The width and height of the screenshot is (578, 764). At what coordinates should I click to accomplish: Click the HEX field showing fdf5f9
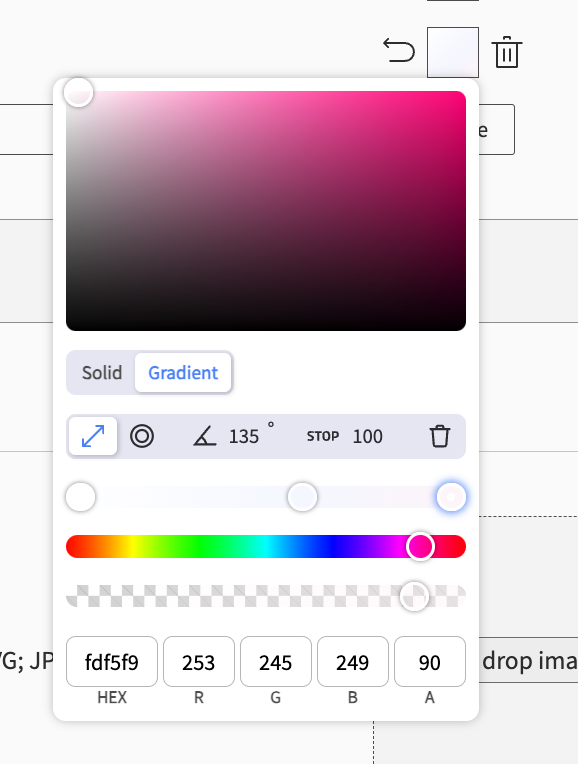[112, 662]
